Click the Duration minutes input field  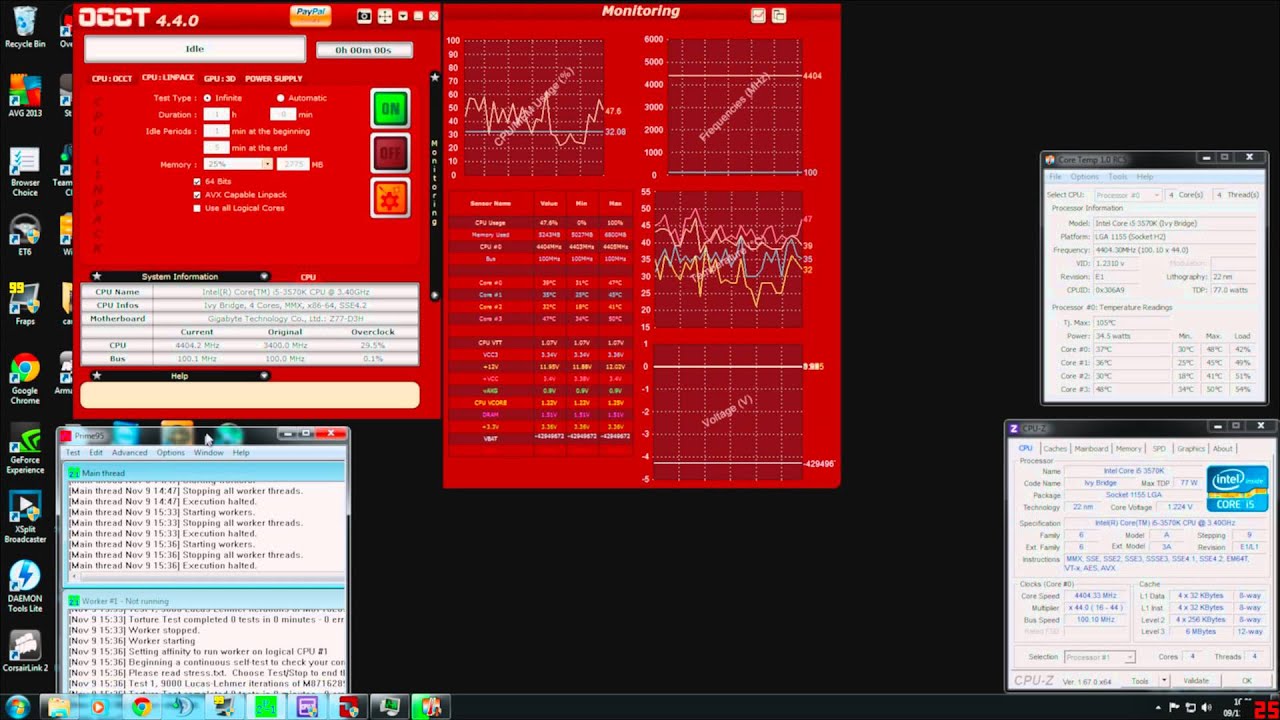click(x=283, y=114)
